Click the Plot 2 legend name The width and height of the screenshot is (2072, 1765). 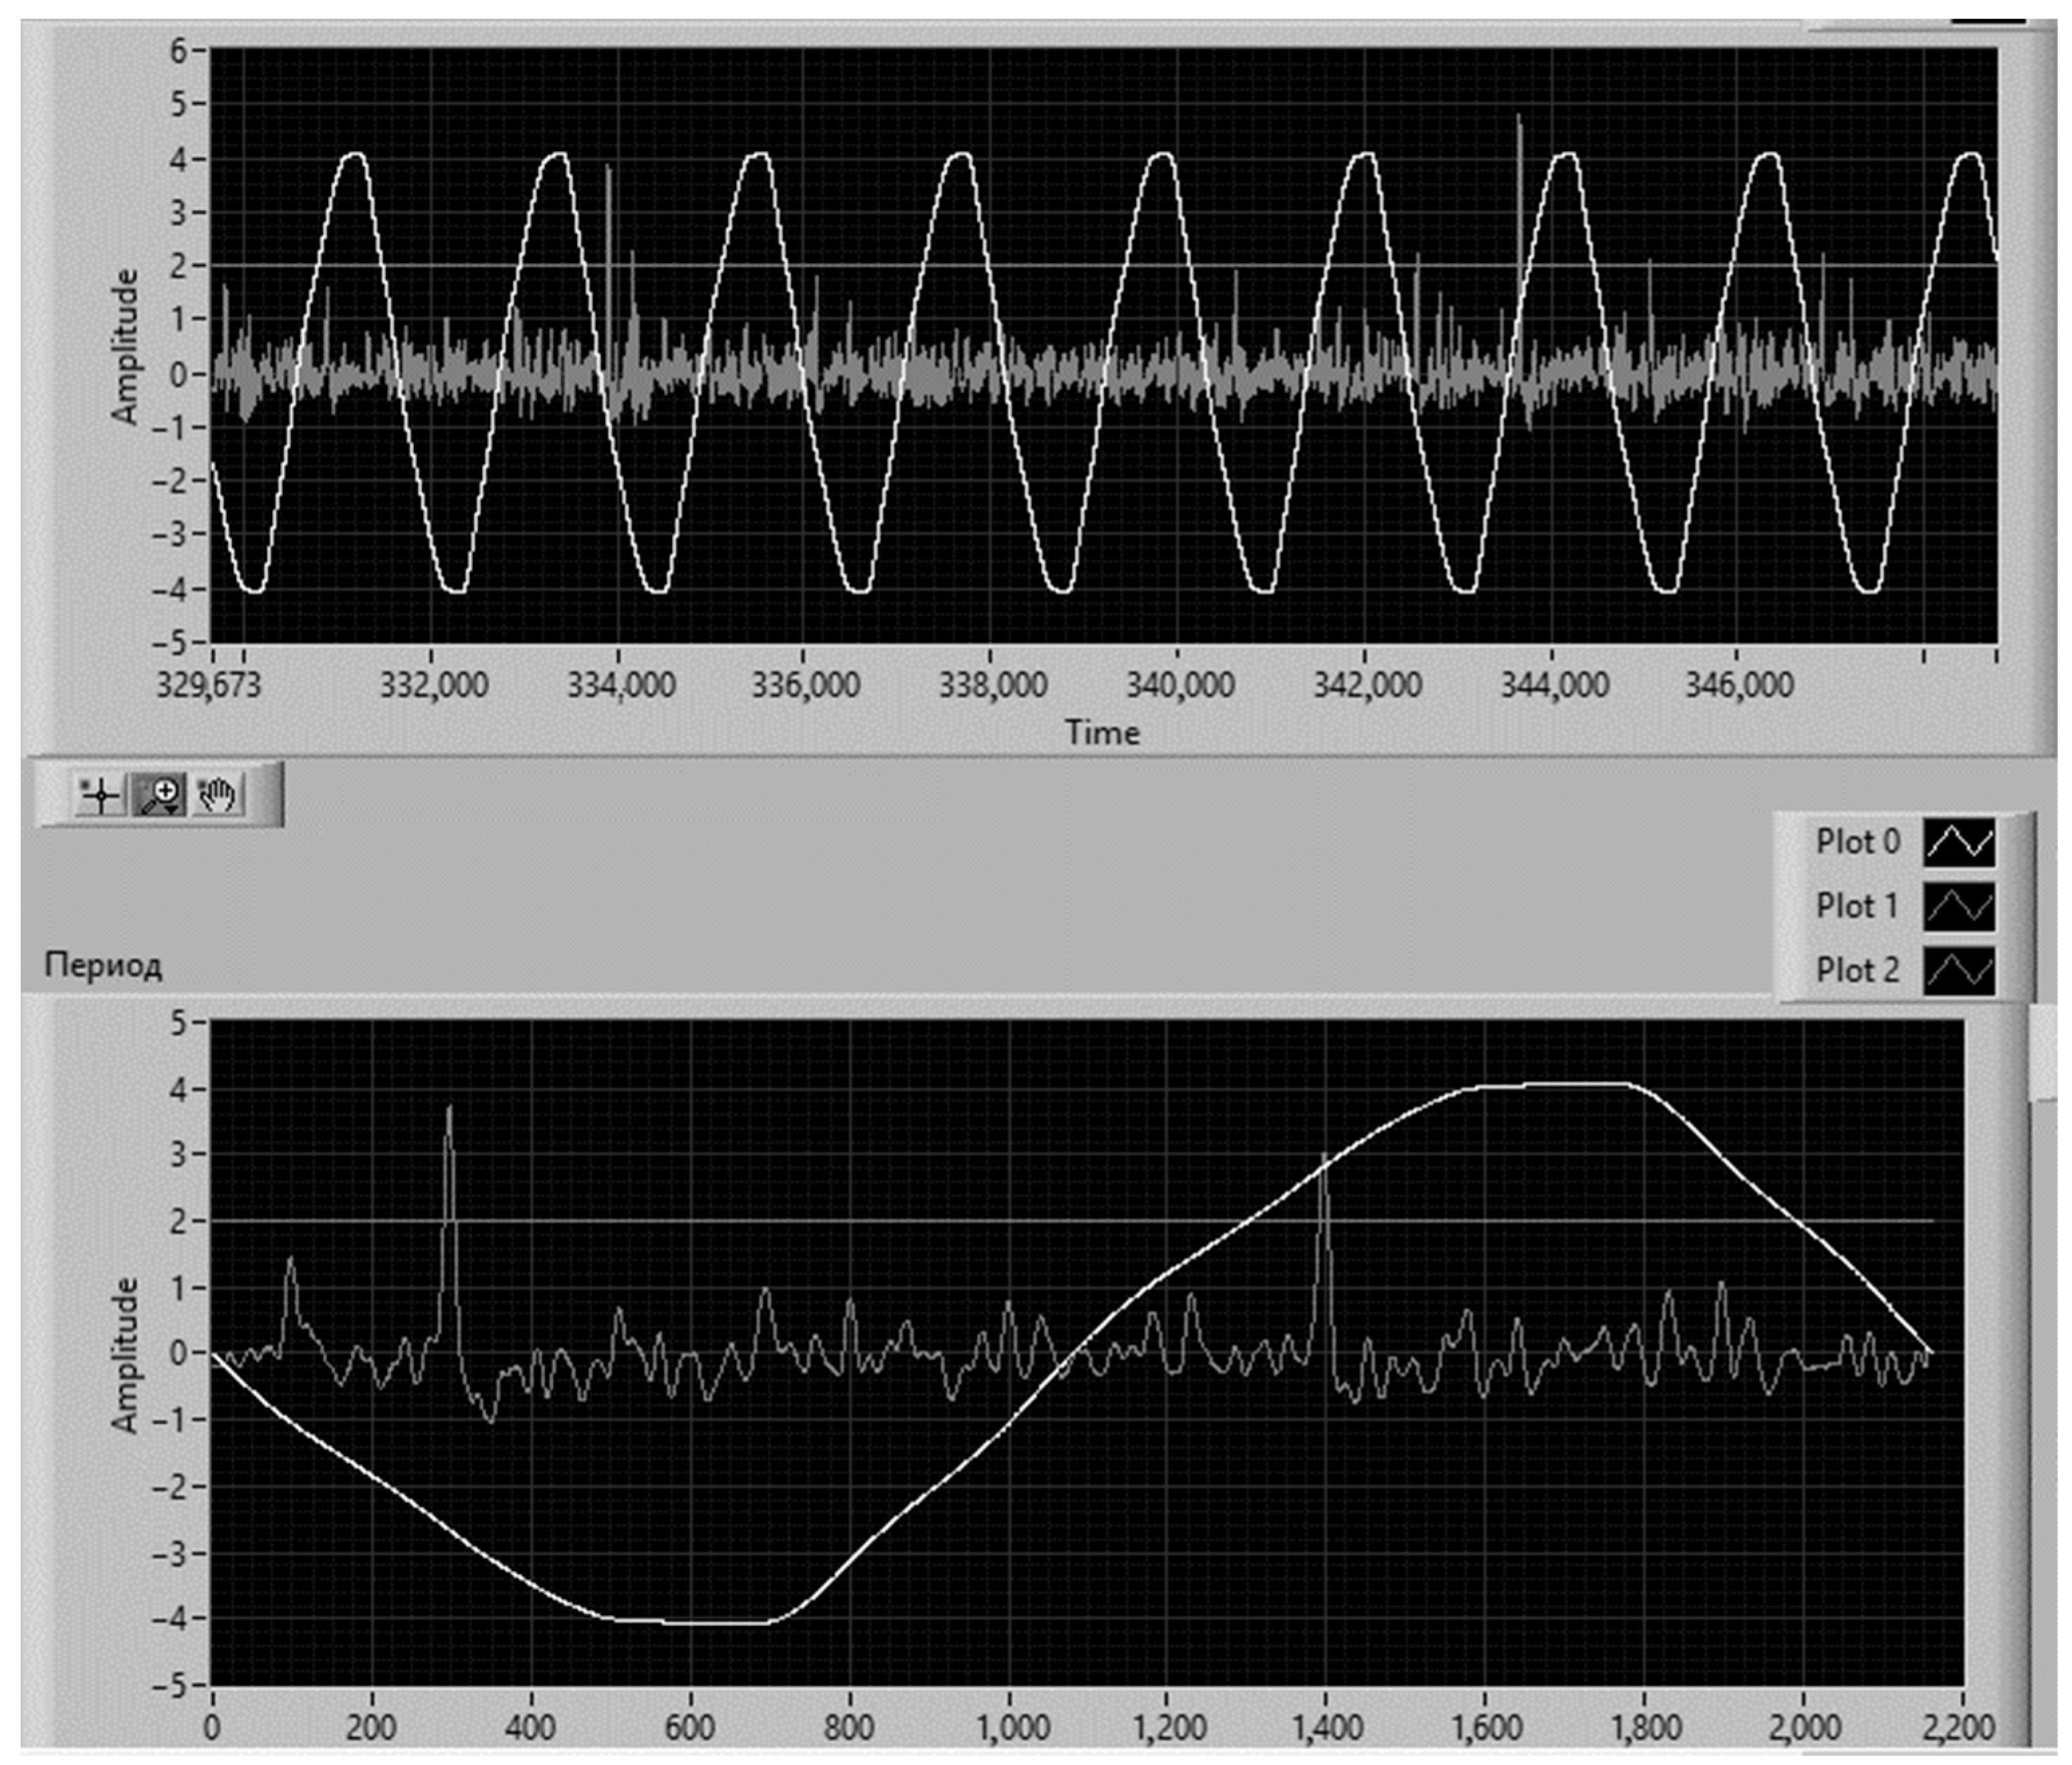tap(1857, 970)
